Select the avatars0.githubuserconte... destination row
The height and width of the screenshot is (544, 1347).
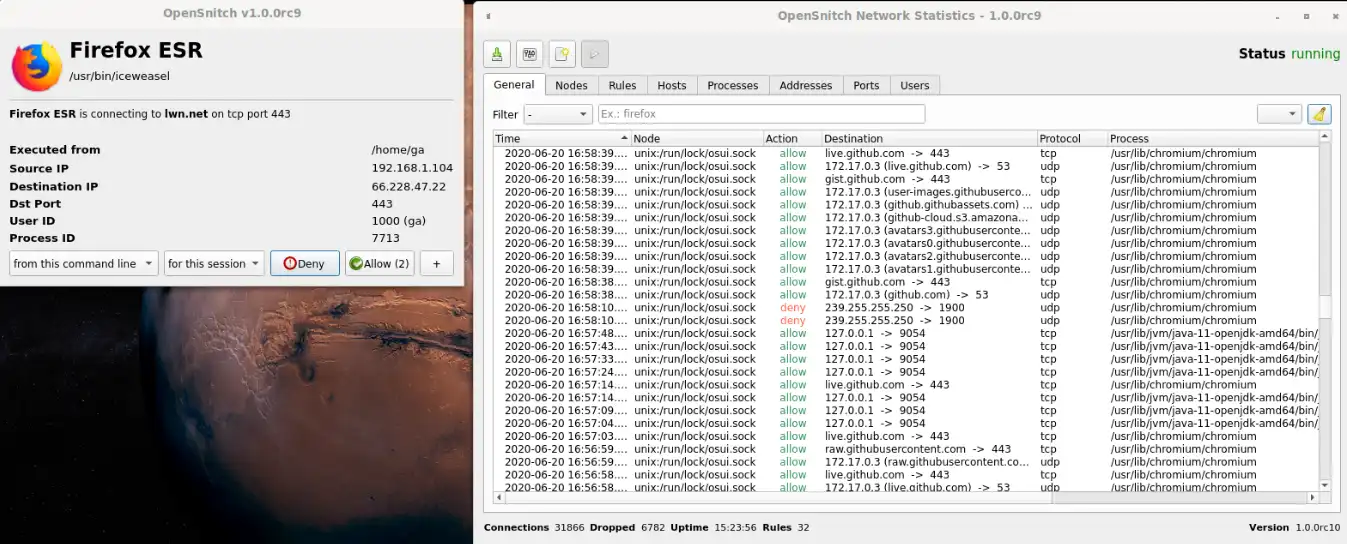[907, 243]
